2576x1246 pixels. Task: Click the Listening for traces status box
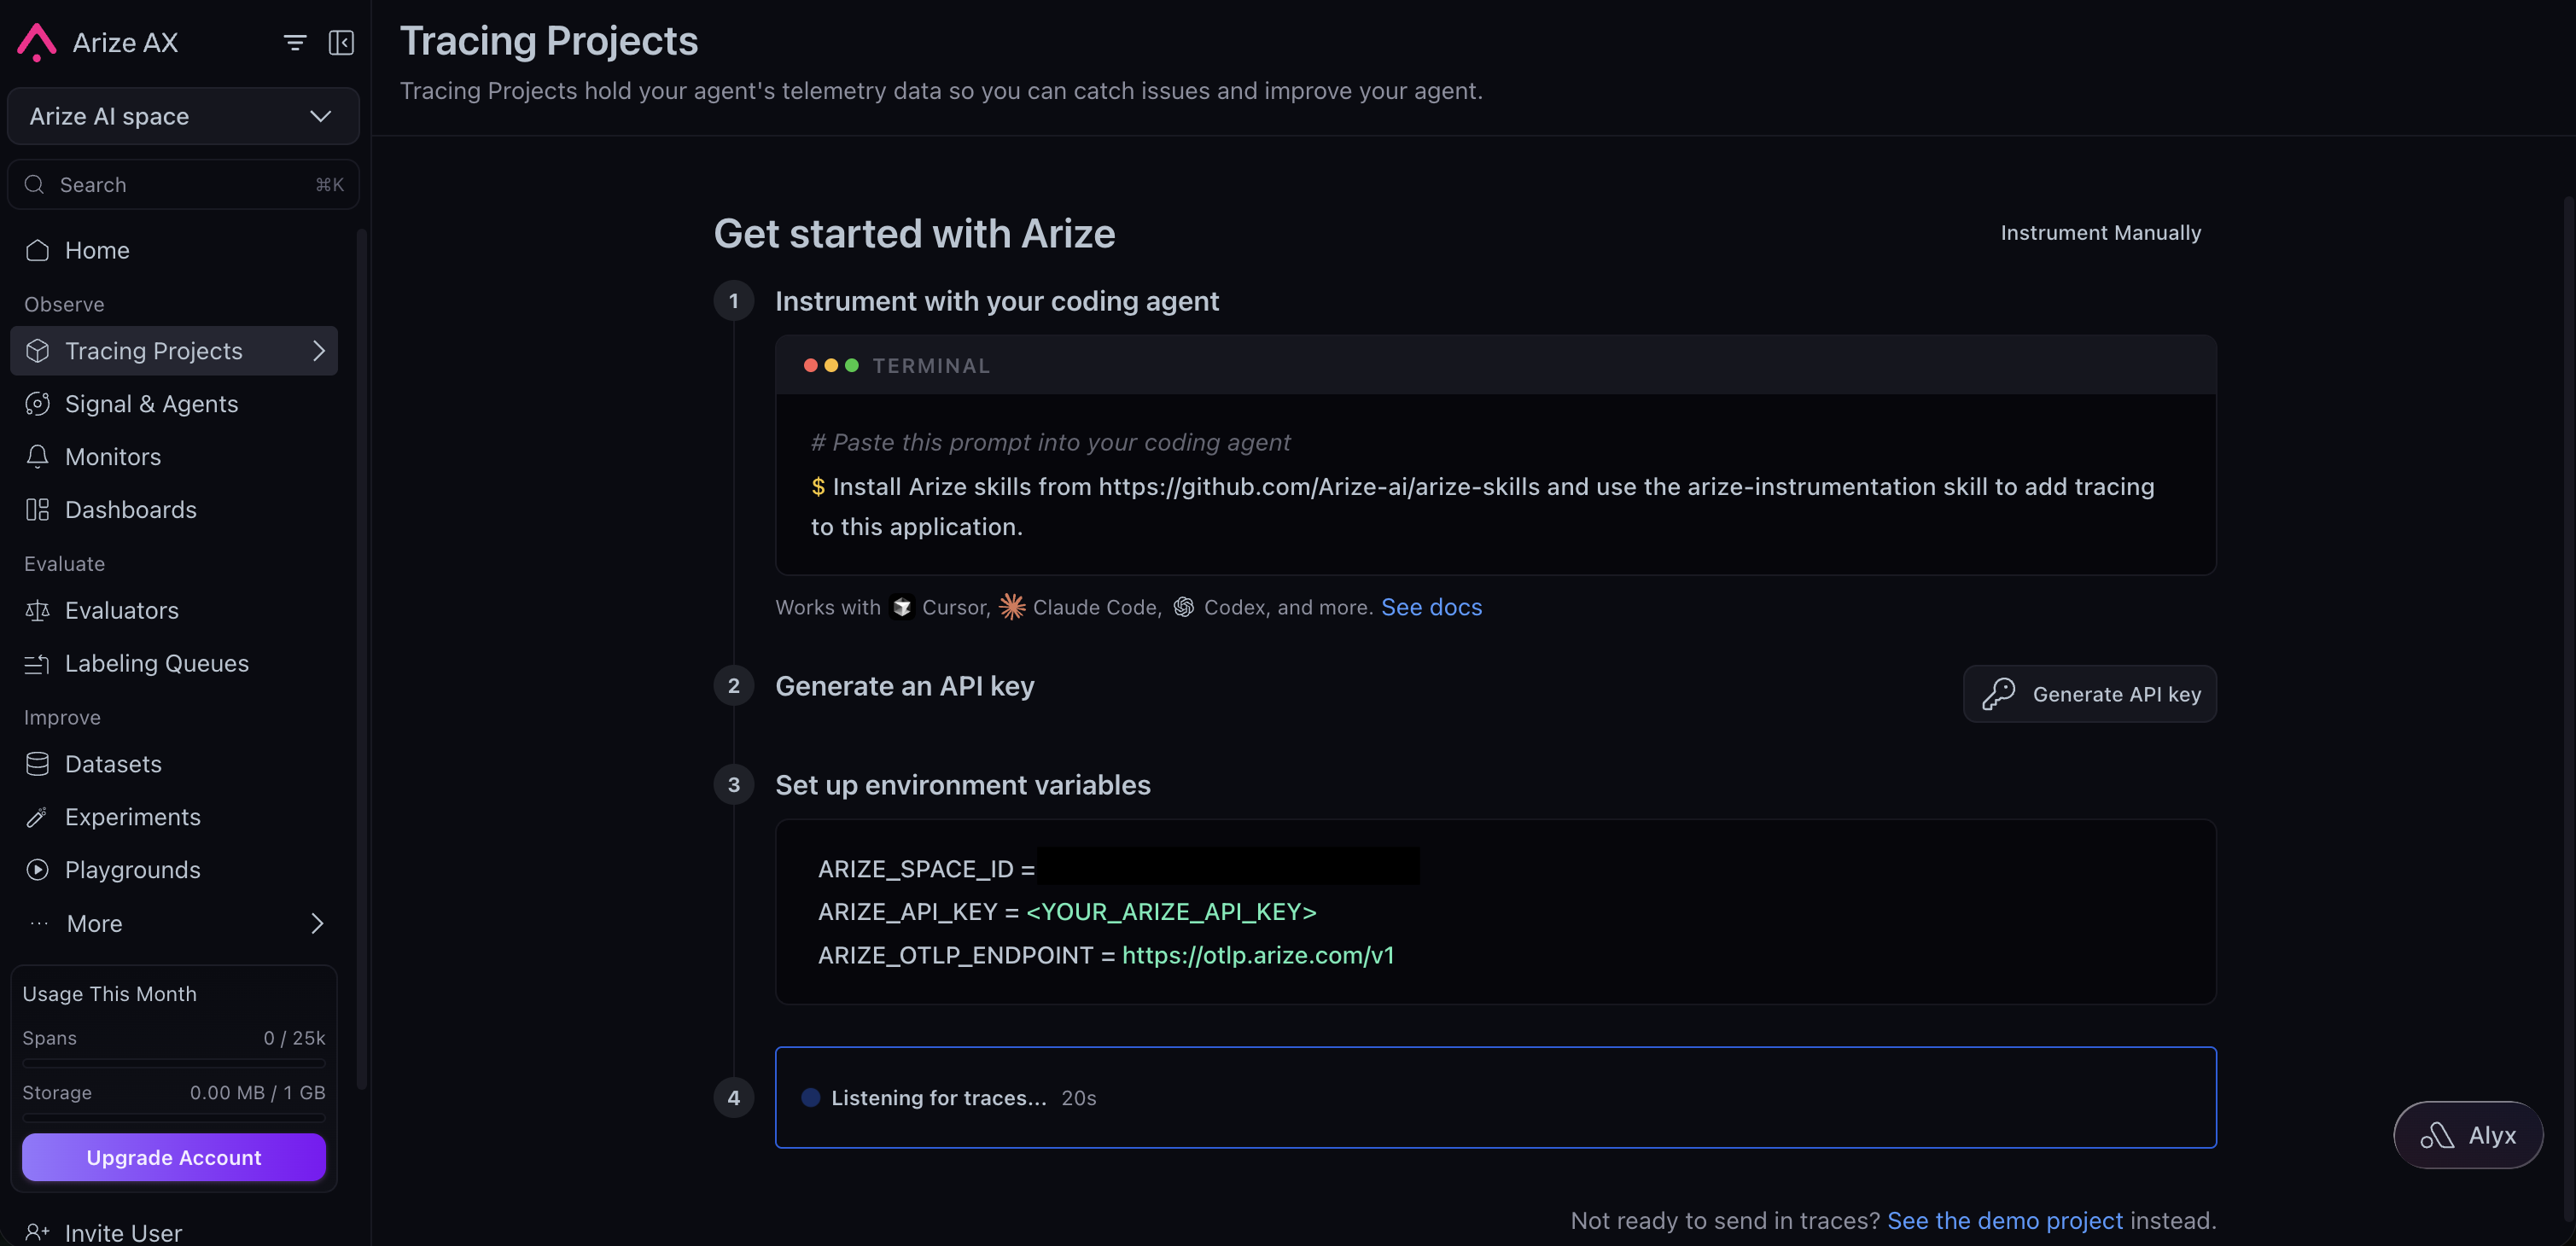click(1496, 1098)
